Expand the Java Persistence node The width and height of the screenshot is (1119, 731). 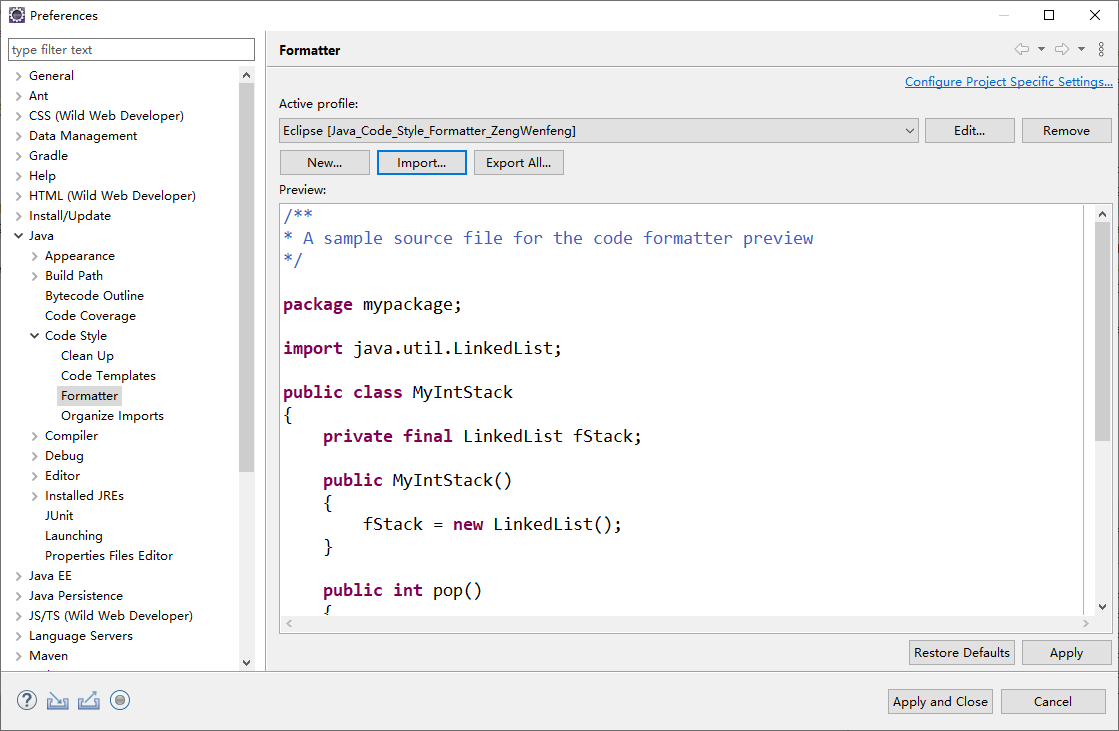tap(19, 595)
